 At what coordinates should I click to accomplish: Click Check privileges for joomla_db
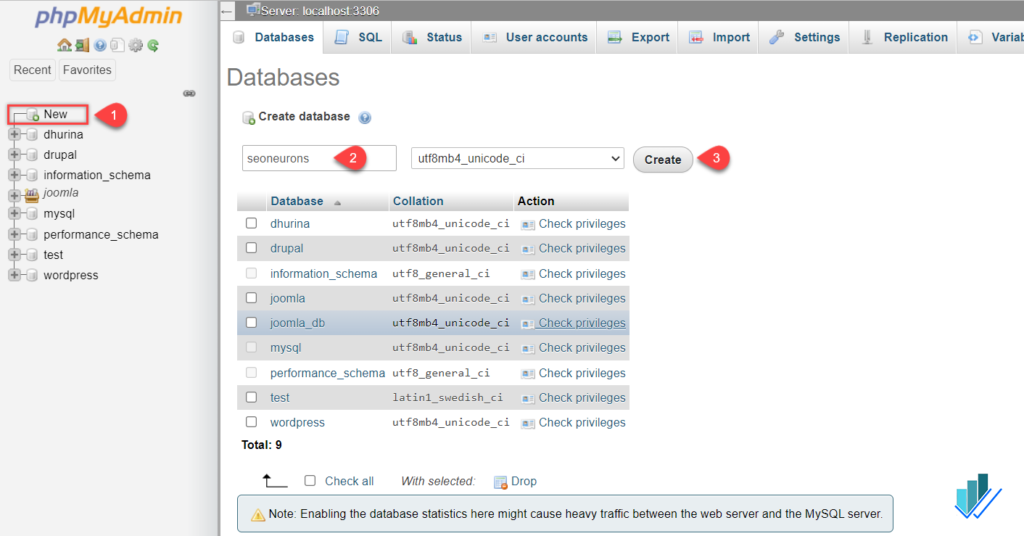(x=581, y=323)
